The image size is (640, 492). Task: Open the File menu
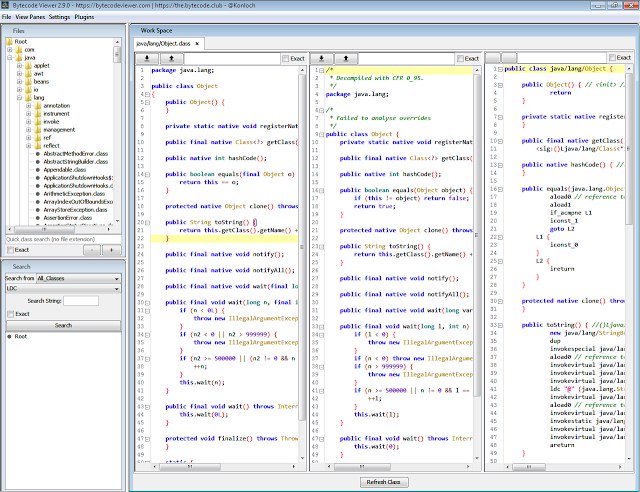coord(7,17)
